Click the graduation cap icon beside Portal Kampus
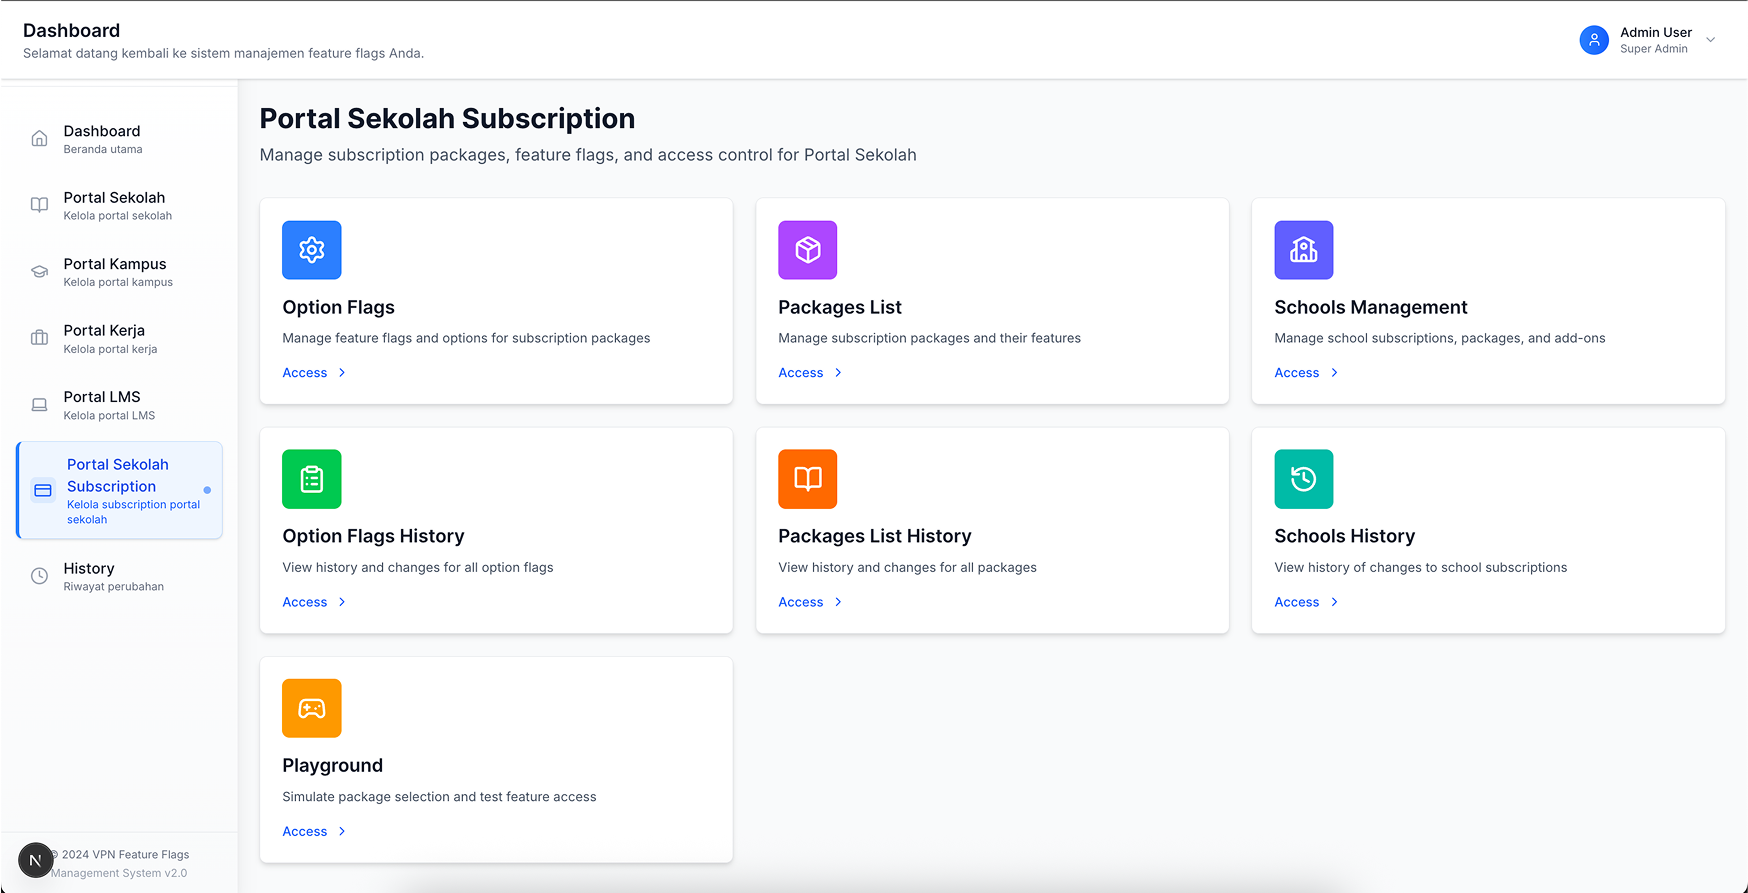 click(39, 272)
